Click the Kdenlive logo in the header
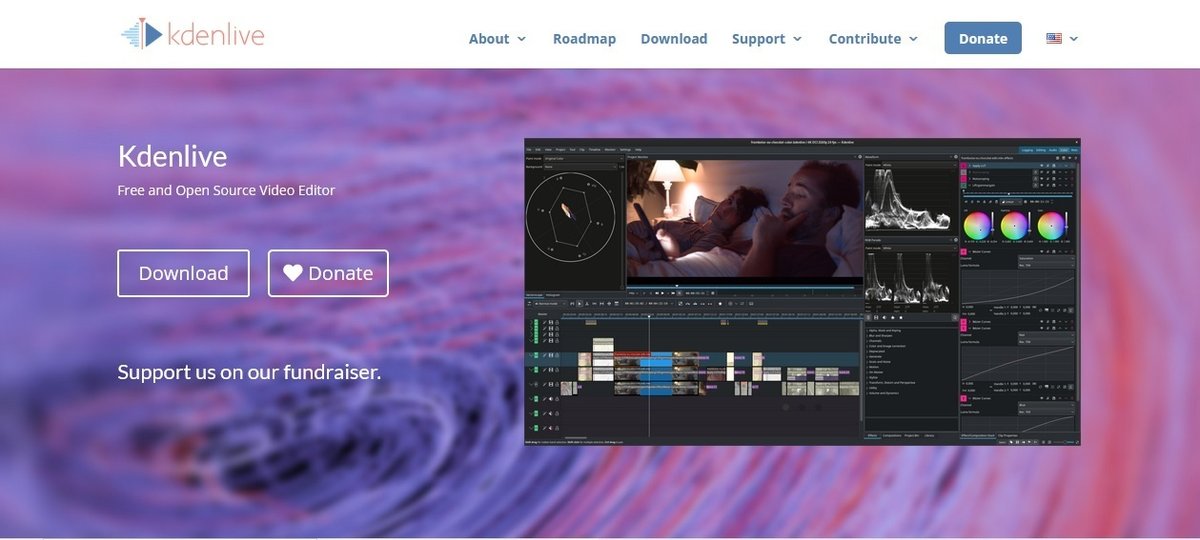The width and height of the screenshot is (1200, 540). 192,35
